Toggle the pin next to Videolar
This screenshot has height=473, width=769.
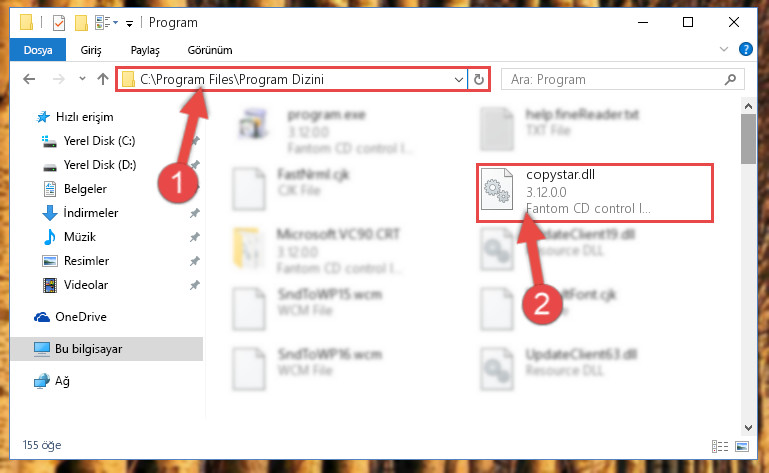click(195, 285)
